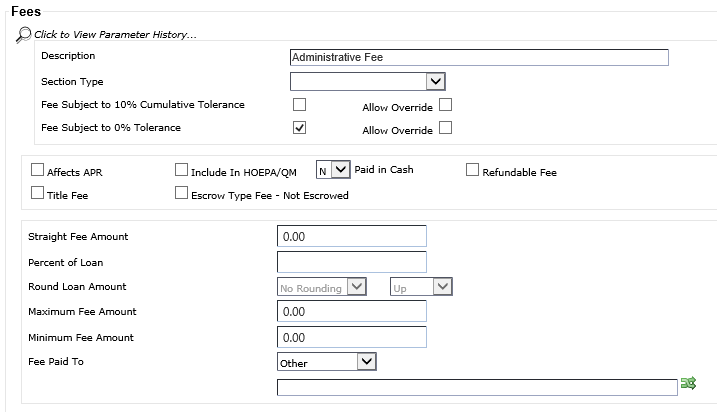Enable Include In HOEPA/QM checkbox
Viewport: 717px width, 412px height.
click(x=181, y=171)
